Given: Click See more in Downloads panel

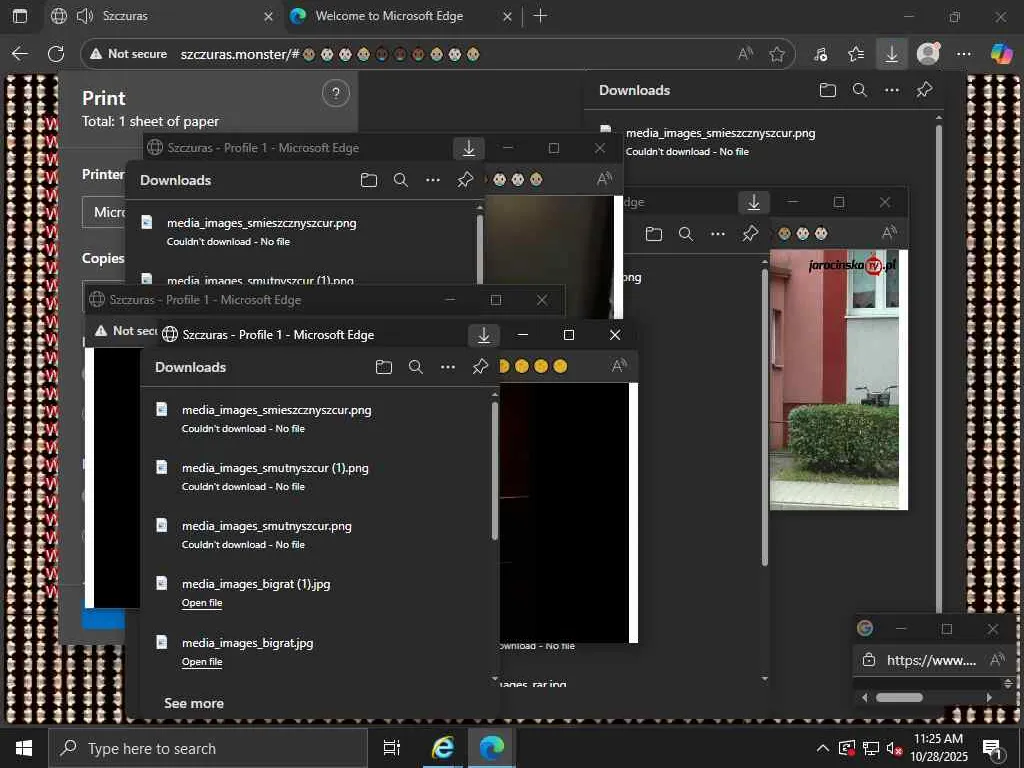Looking at the screenshot, I should pyautogui.click(x=194, y=703).
